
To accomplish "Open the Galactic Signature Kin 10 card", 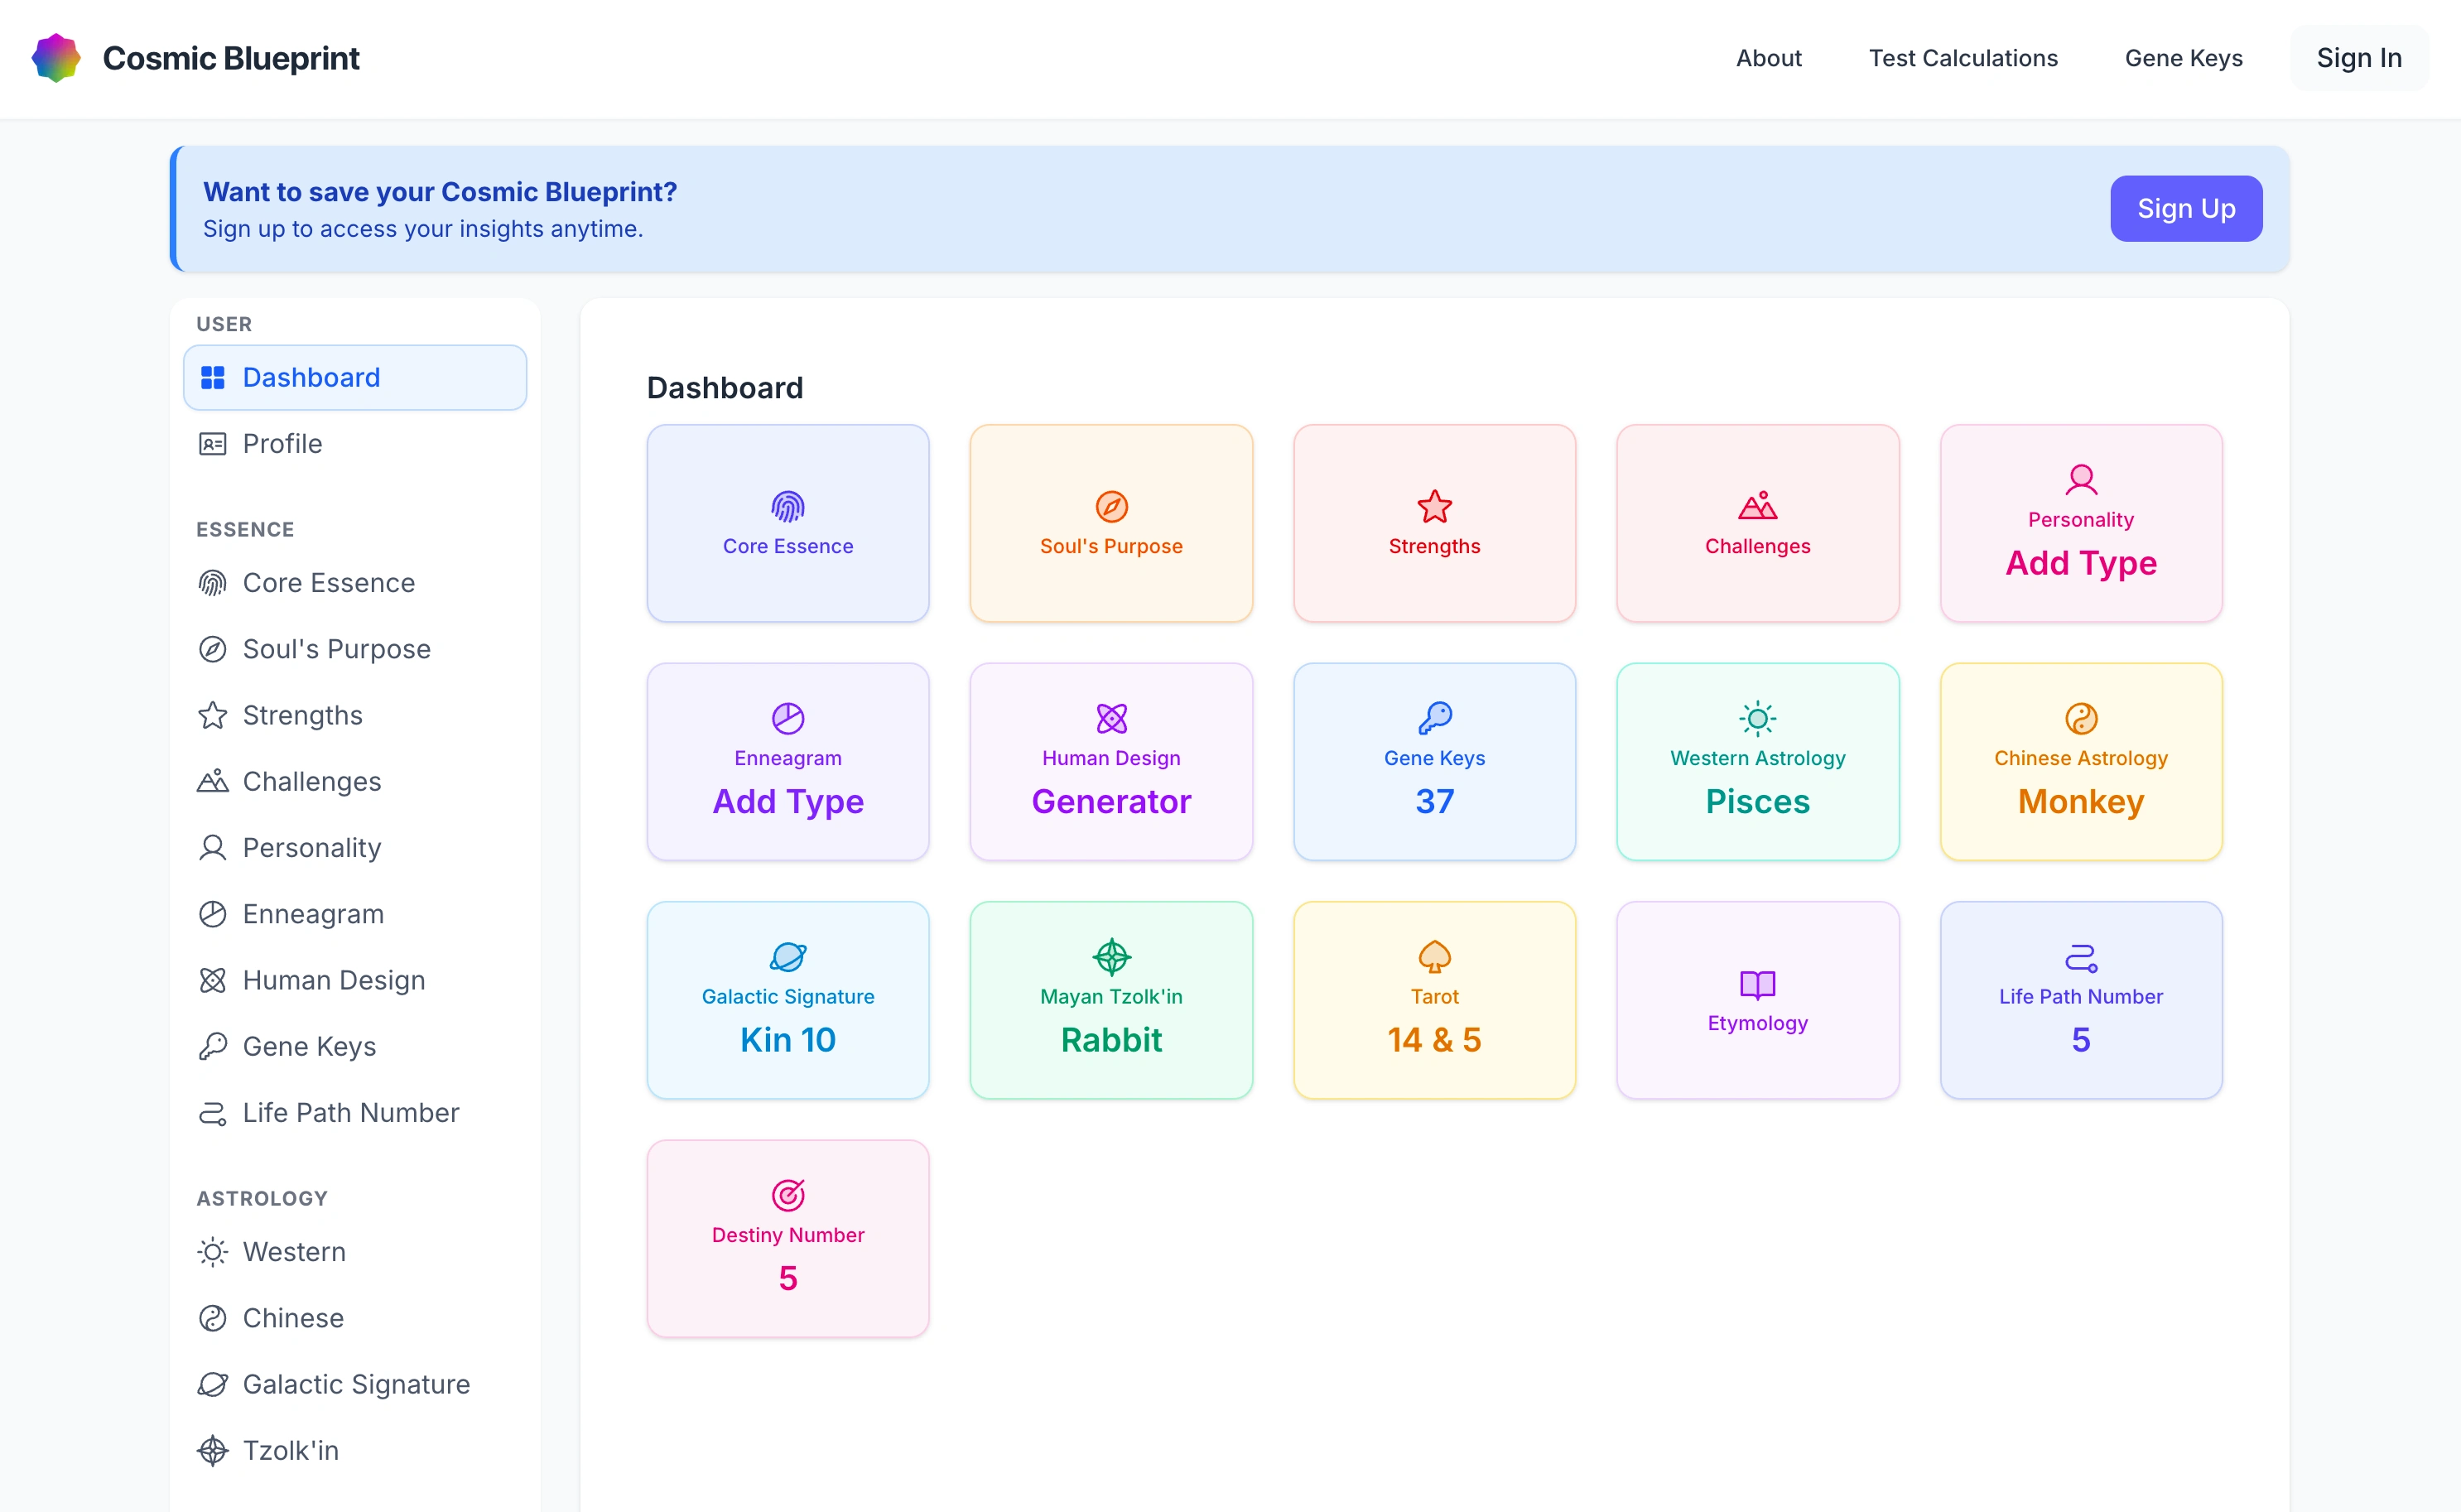I will [788, 1000].
